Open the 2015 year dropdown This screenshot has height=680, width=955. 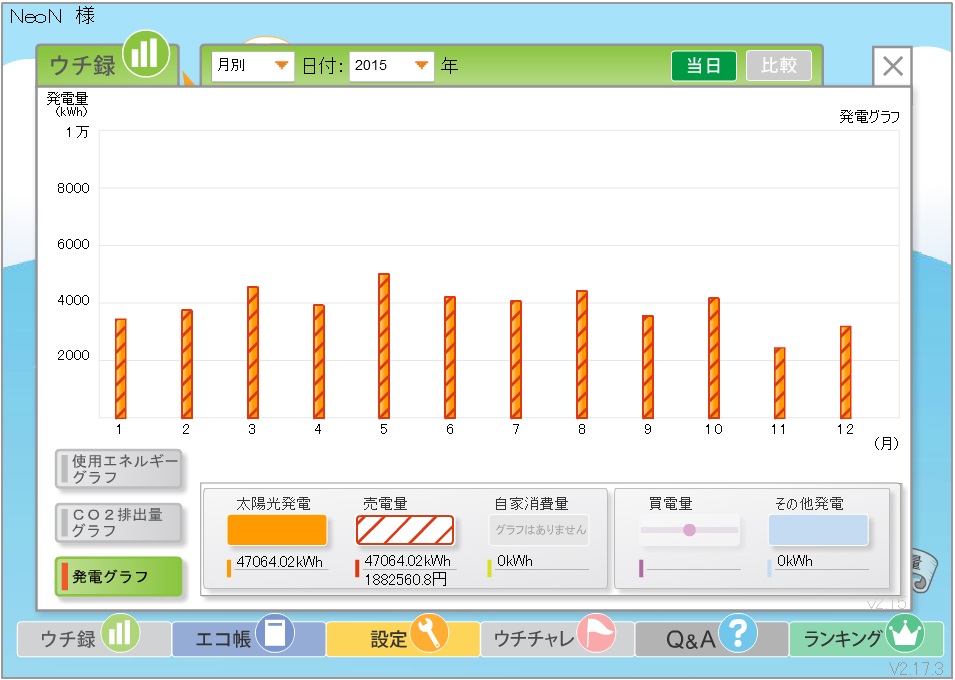pyautogui.click(x=392, y=65)
